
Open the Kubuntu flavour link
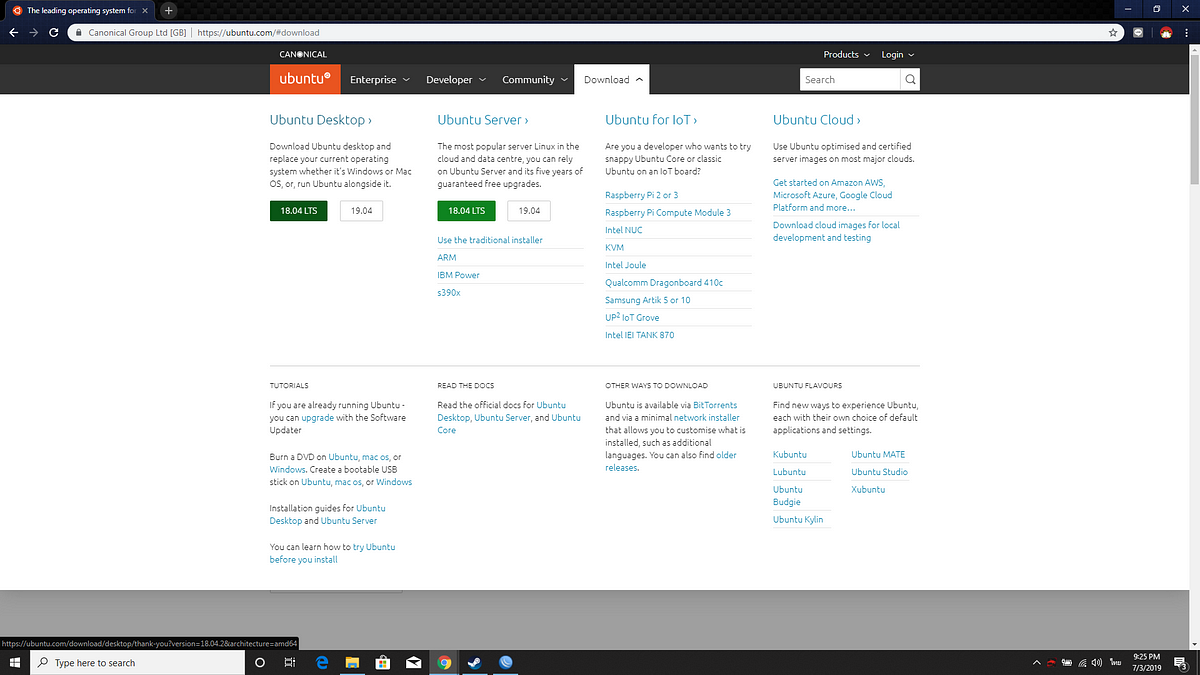point(789,454)
